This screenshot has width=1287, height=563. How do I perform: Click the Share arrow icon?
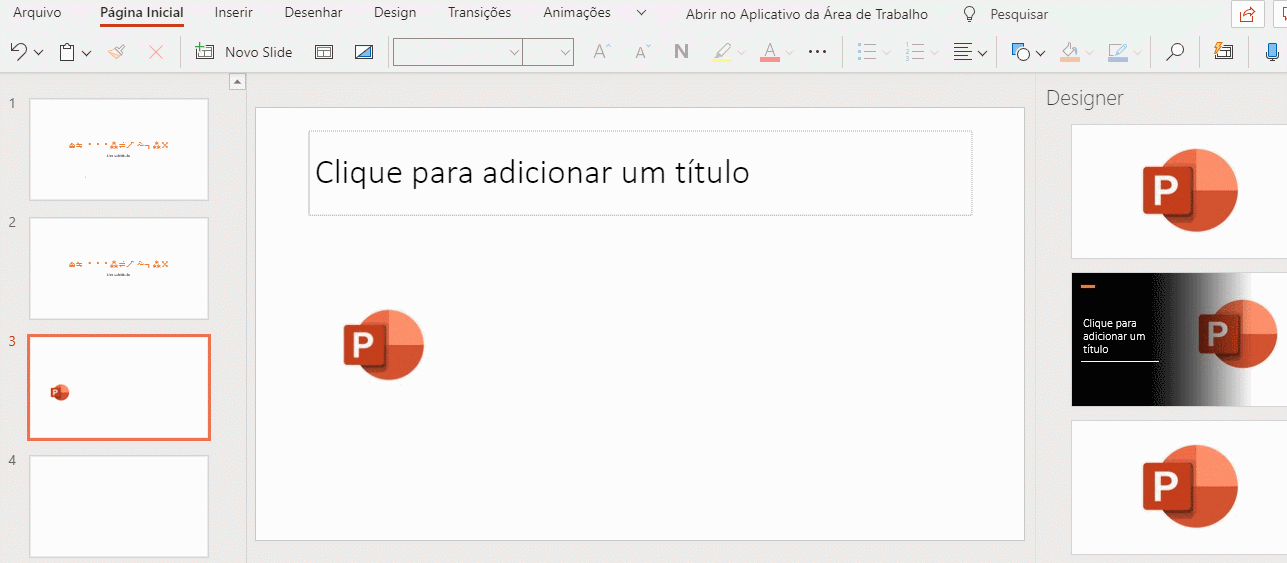point(1247,14)
